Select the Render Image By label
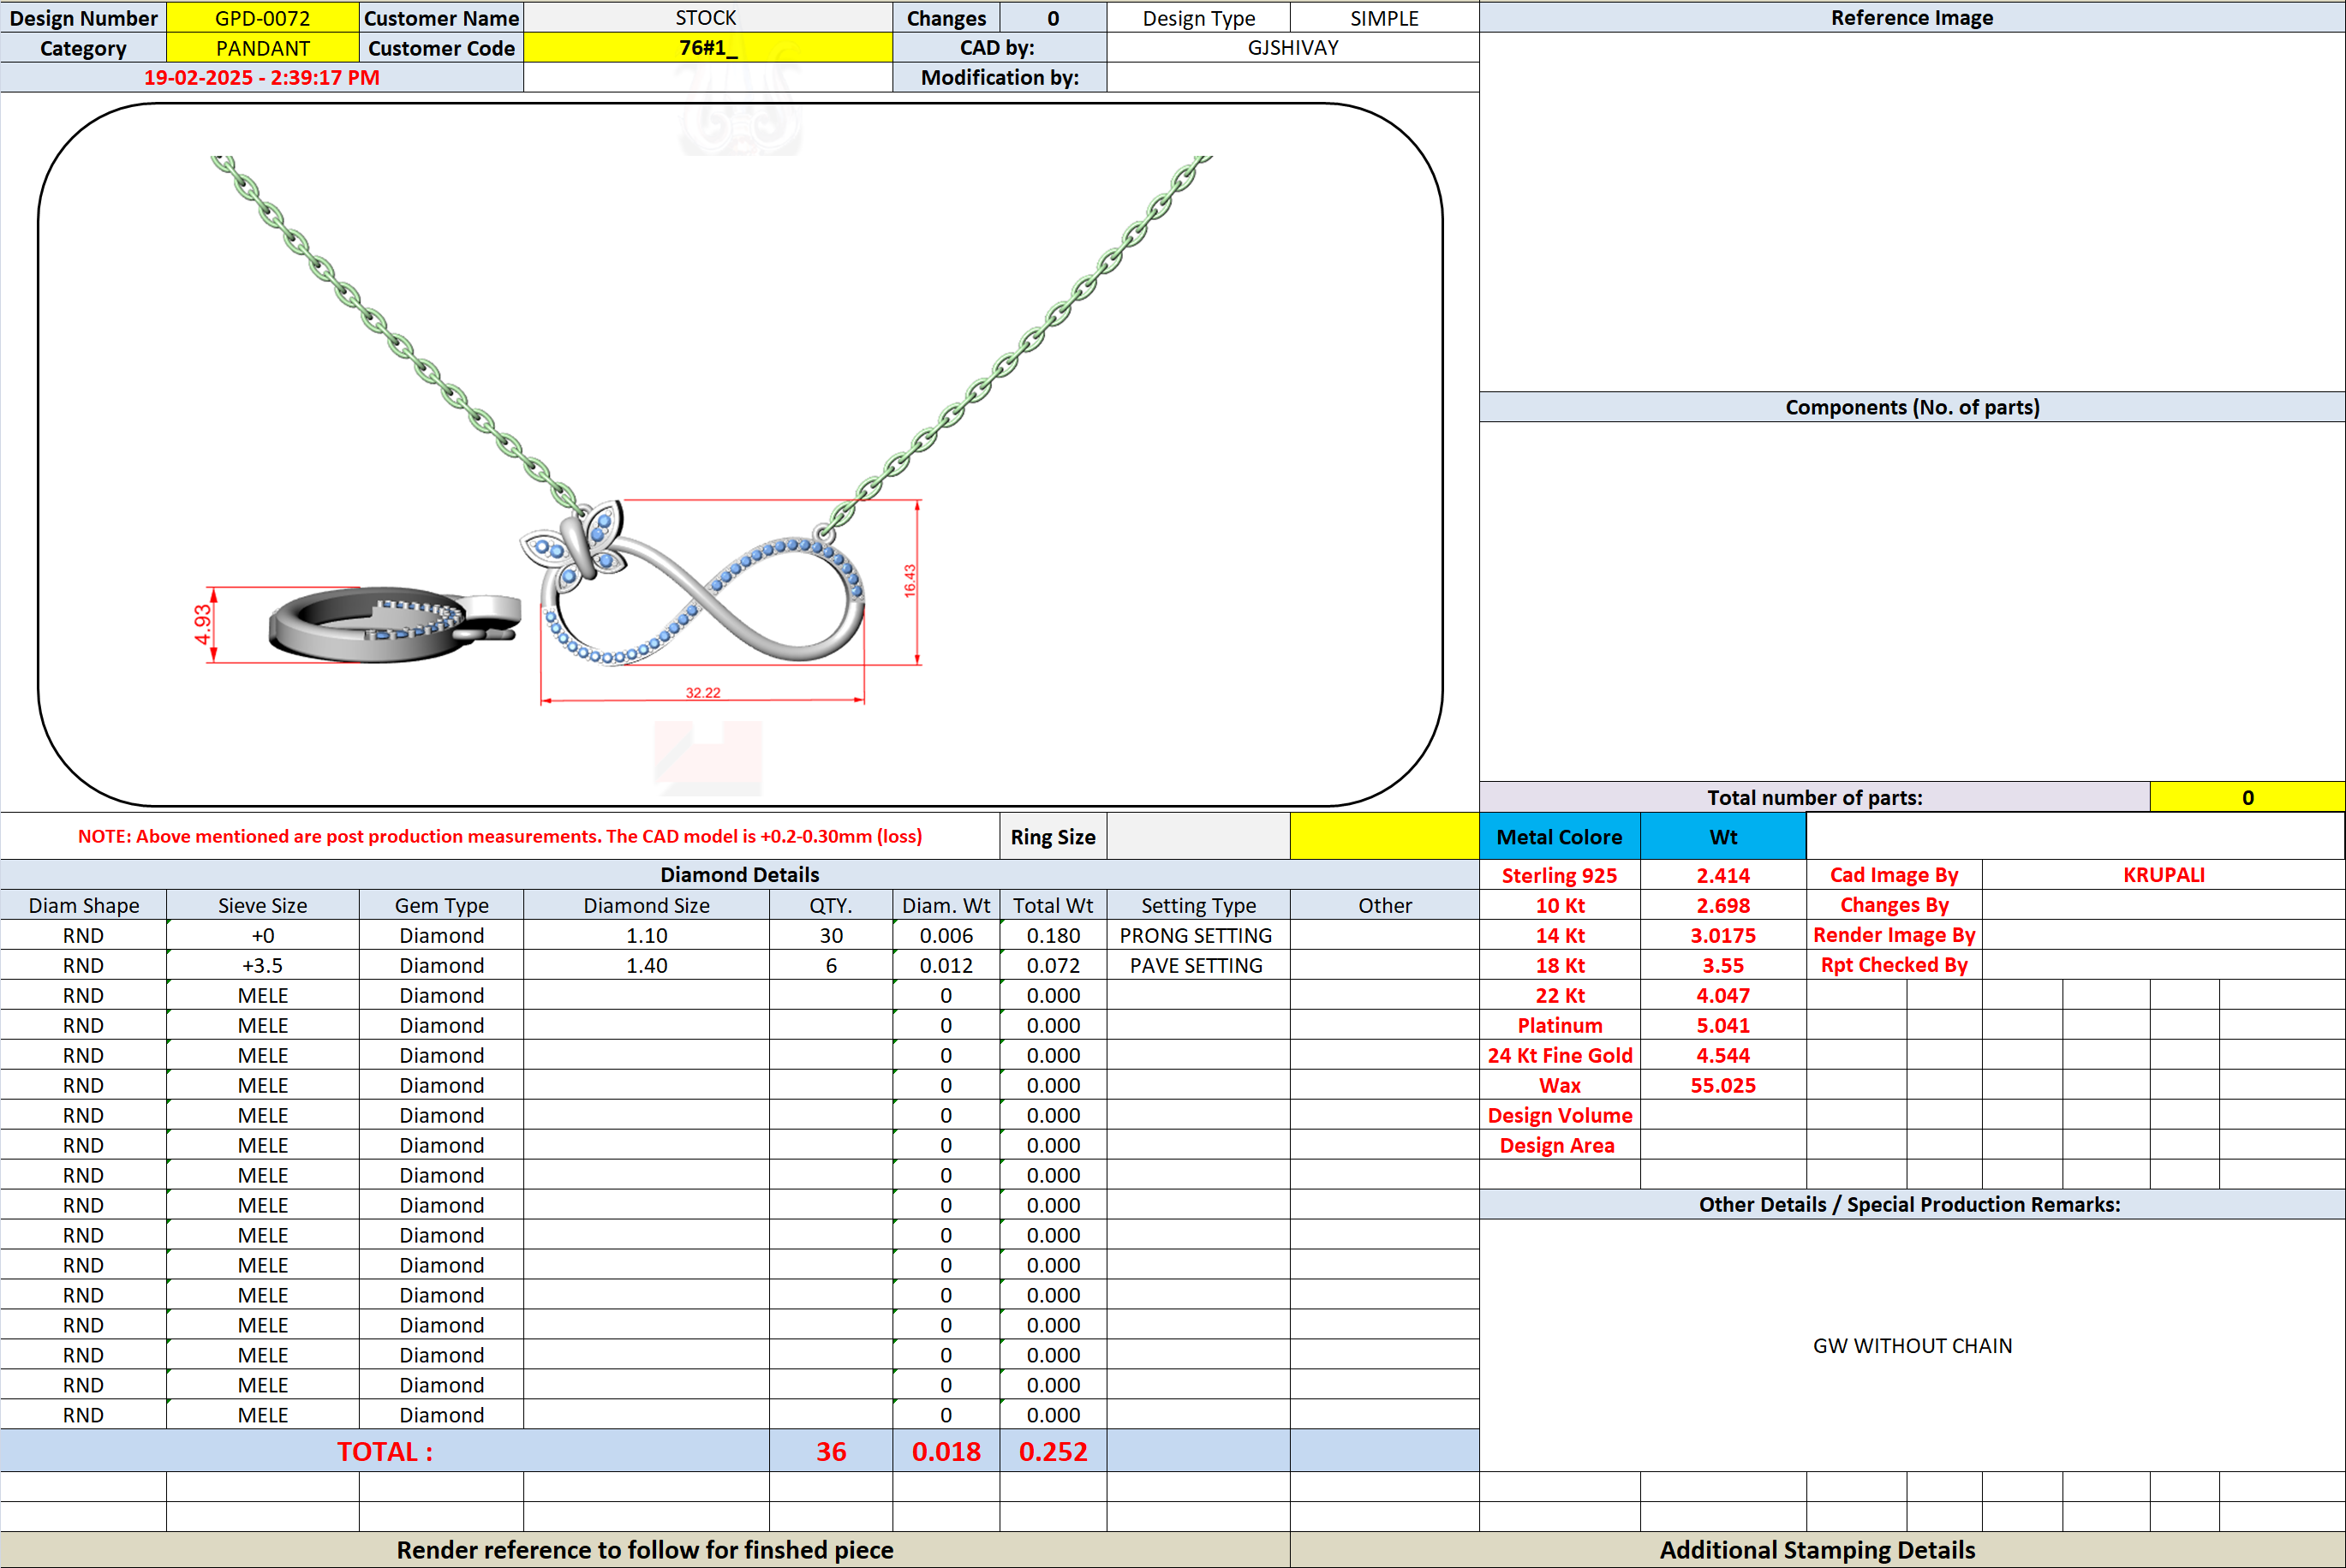 [x=1894, y=935]
